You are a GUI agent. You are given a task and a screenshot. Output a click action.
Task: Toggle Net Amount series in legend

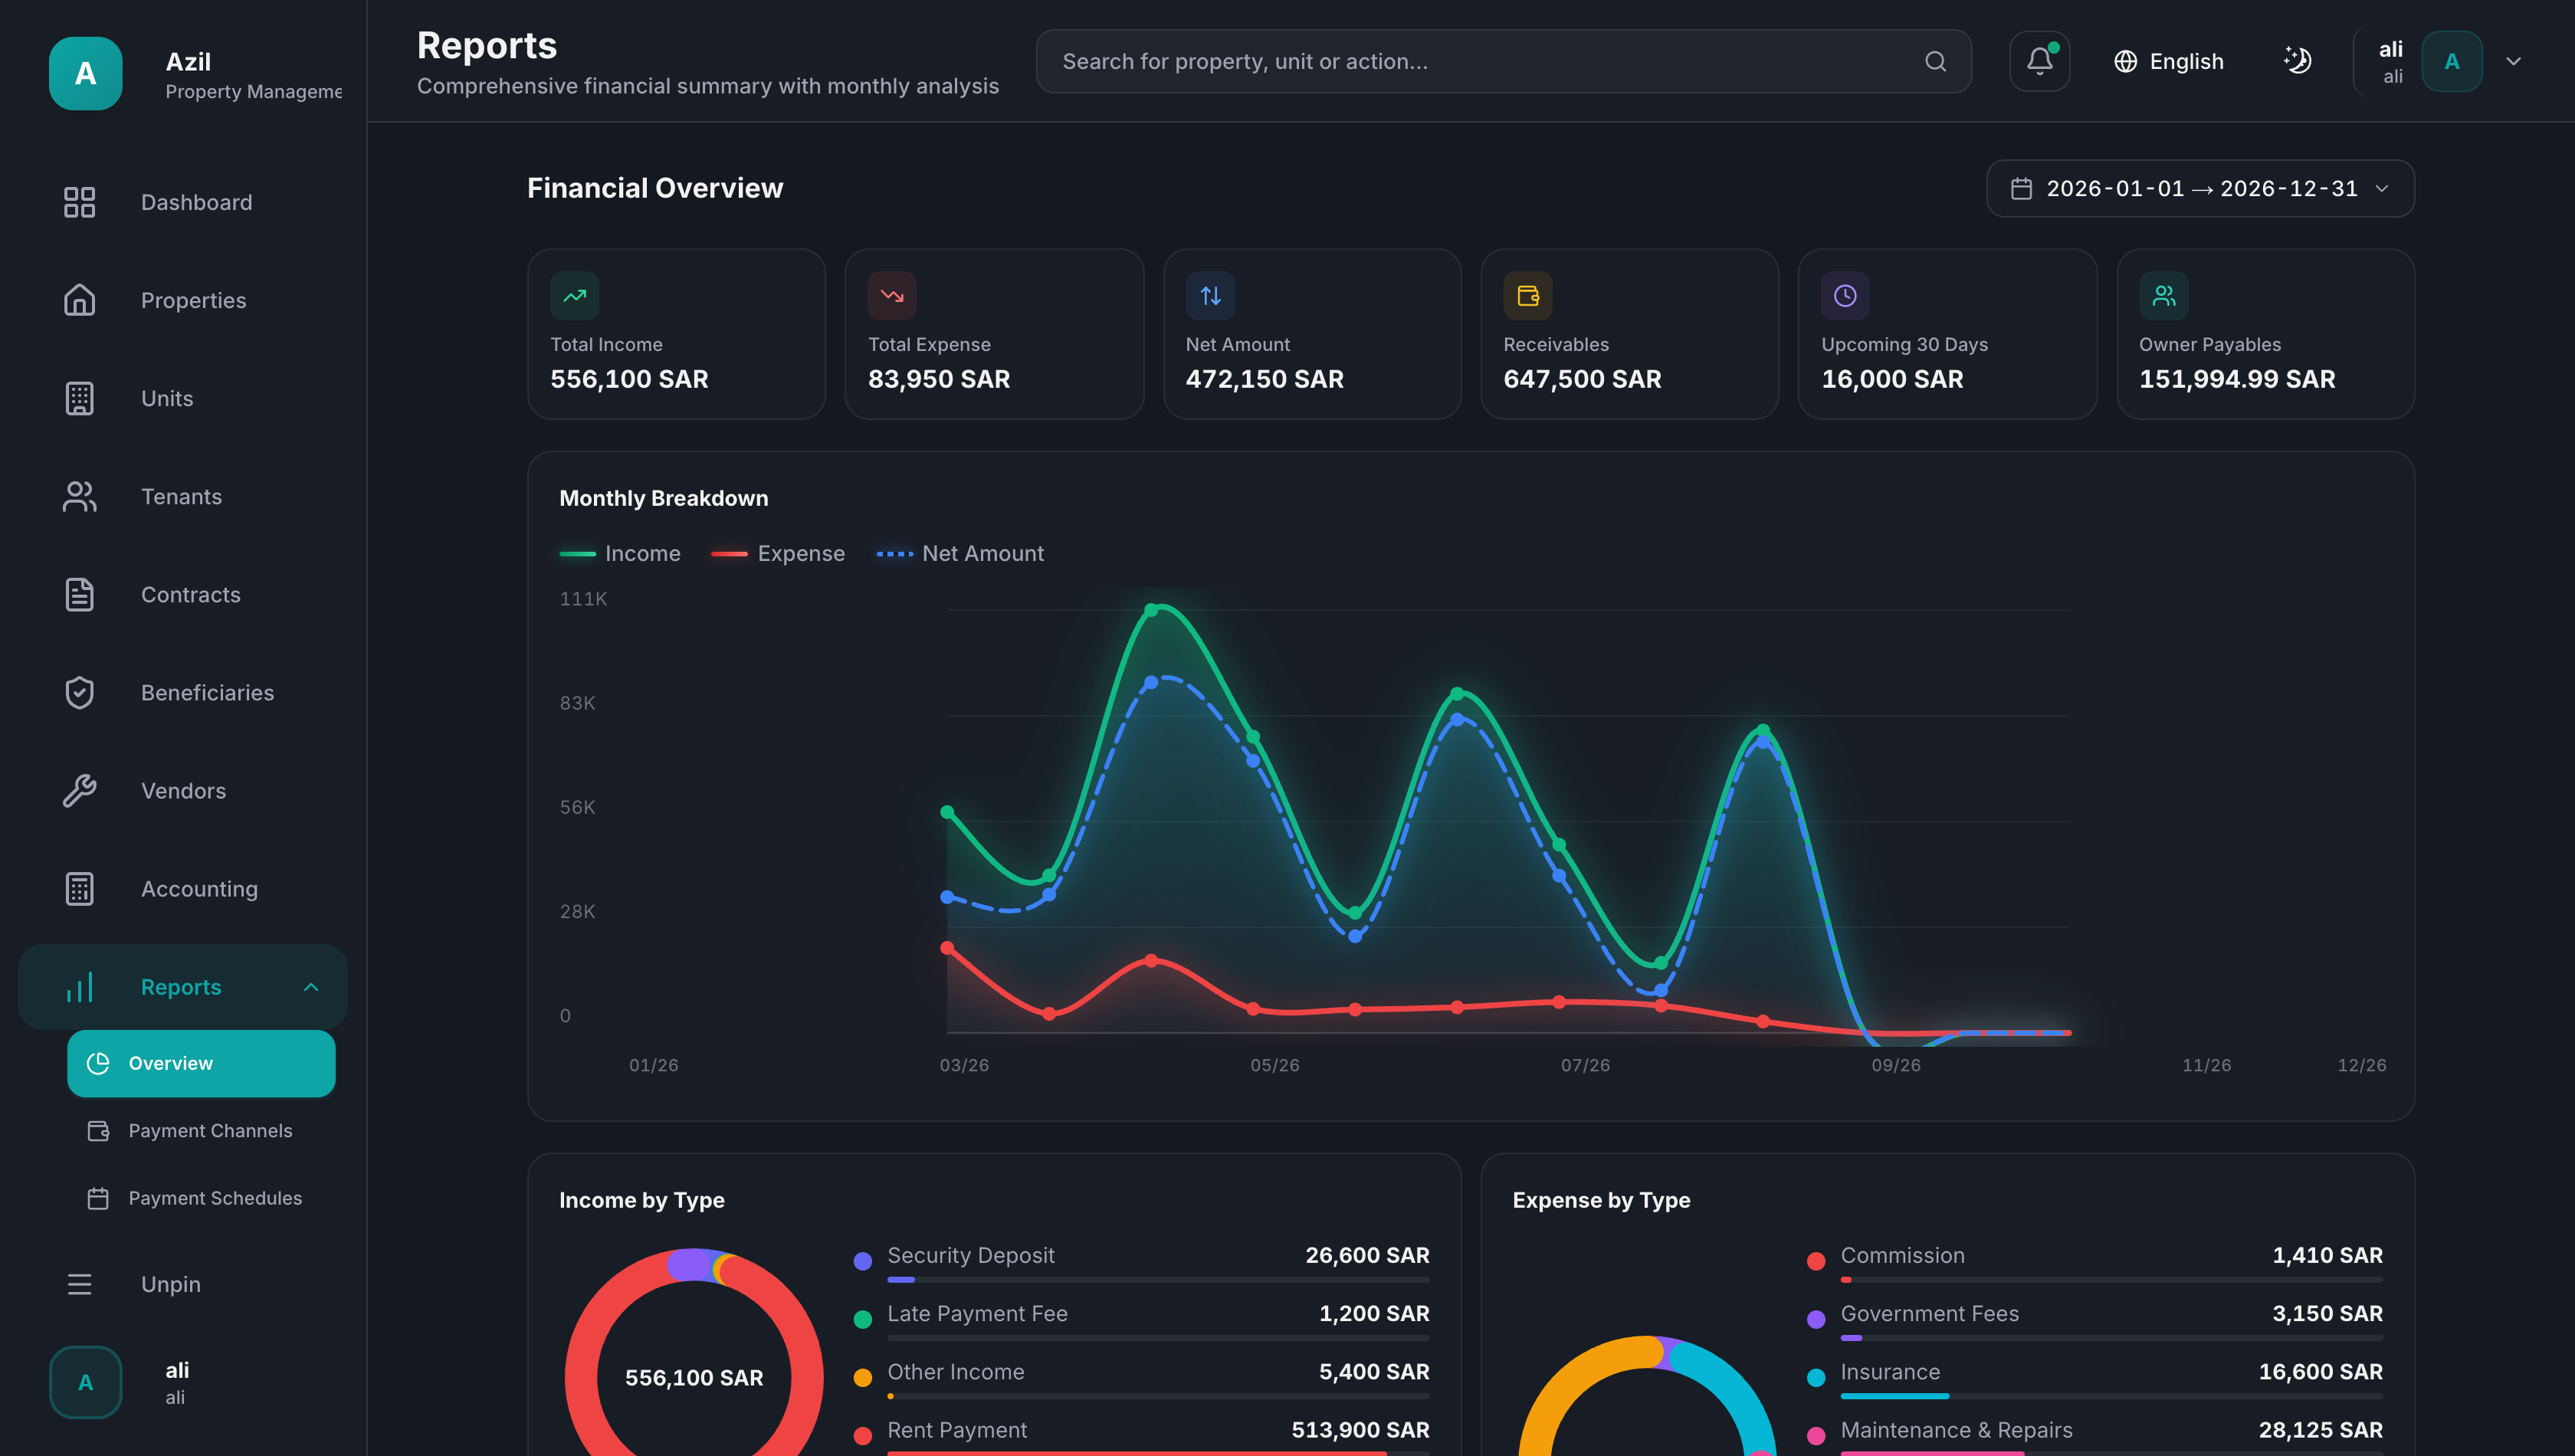click(x=960, y=553)
